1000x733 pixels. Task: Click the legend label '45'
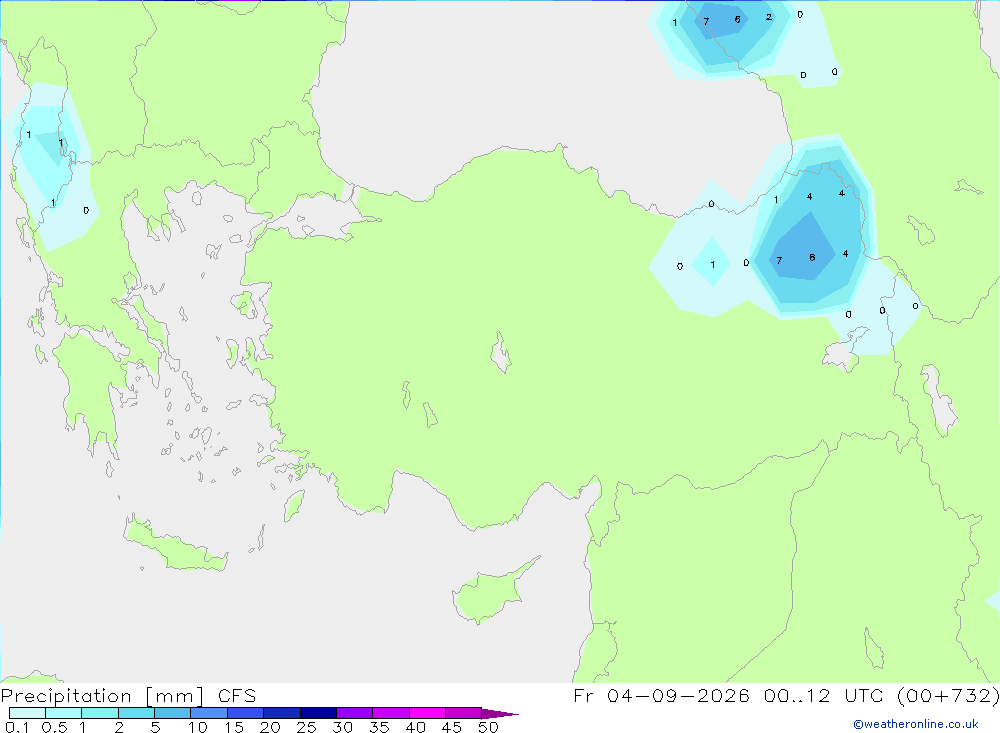(x=452, y=727)
